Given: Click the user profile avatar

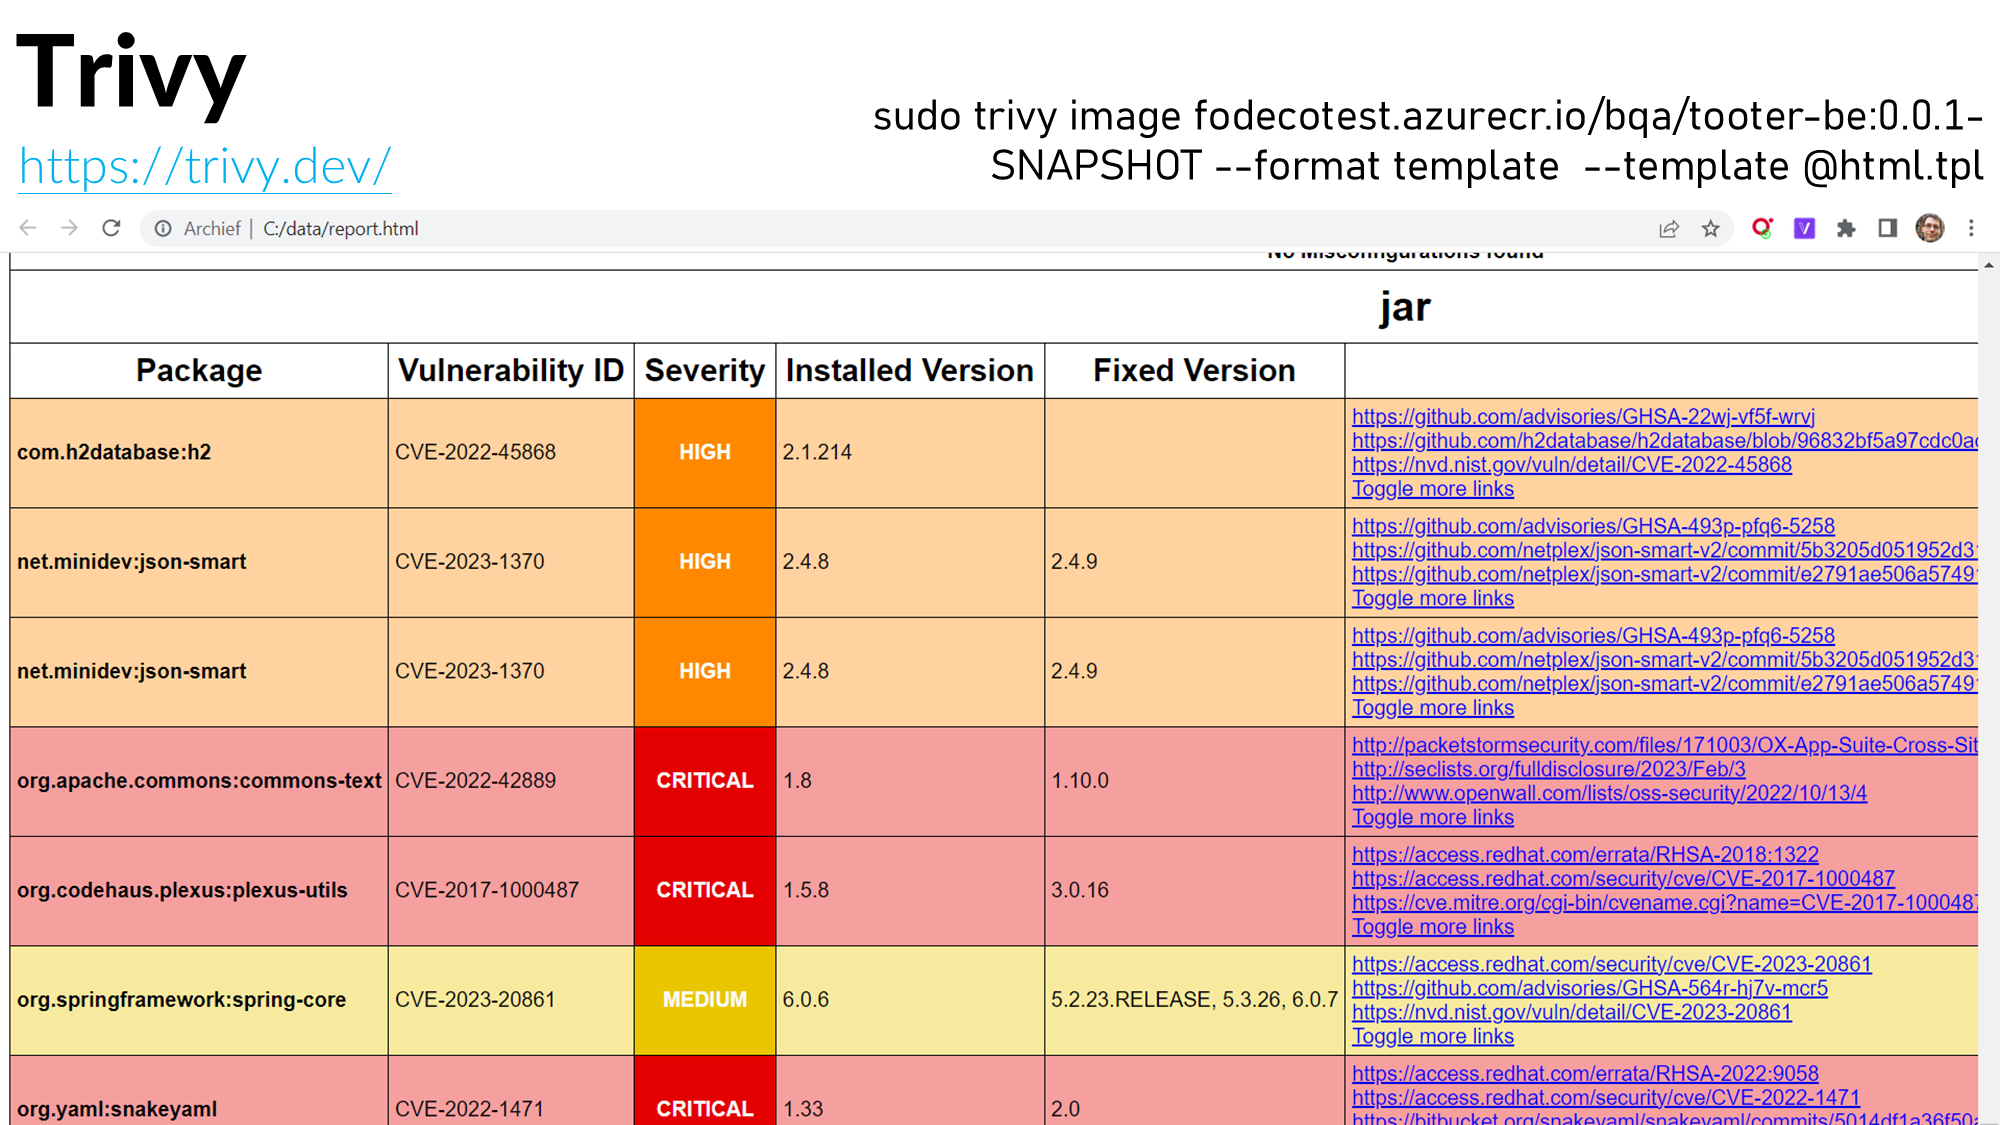Looking at the screenshot, I should [1929, 229].
